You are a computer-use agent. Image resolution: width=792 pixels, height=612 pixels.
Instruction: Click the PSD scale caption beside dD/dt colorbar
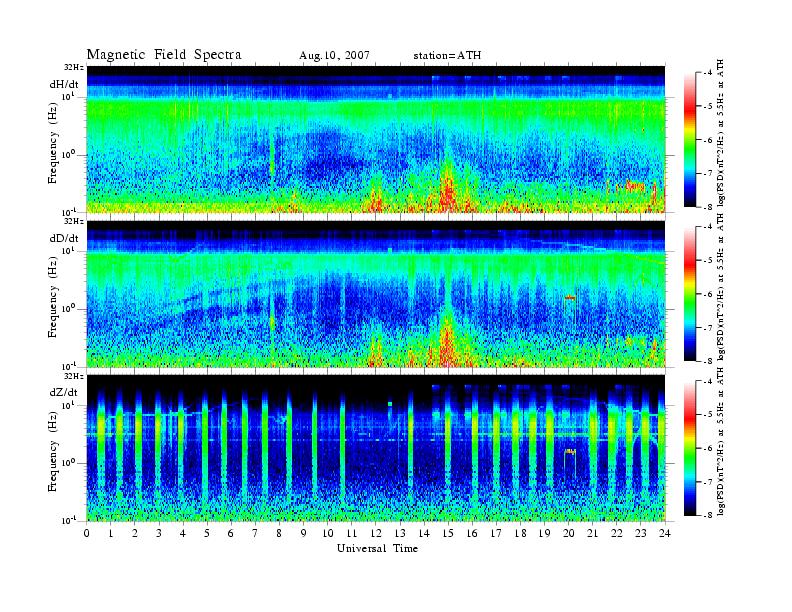point(720,288)
